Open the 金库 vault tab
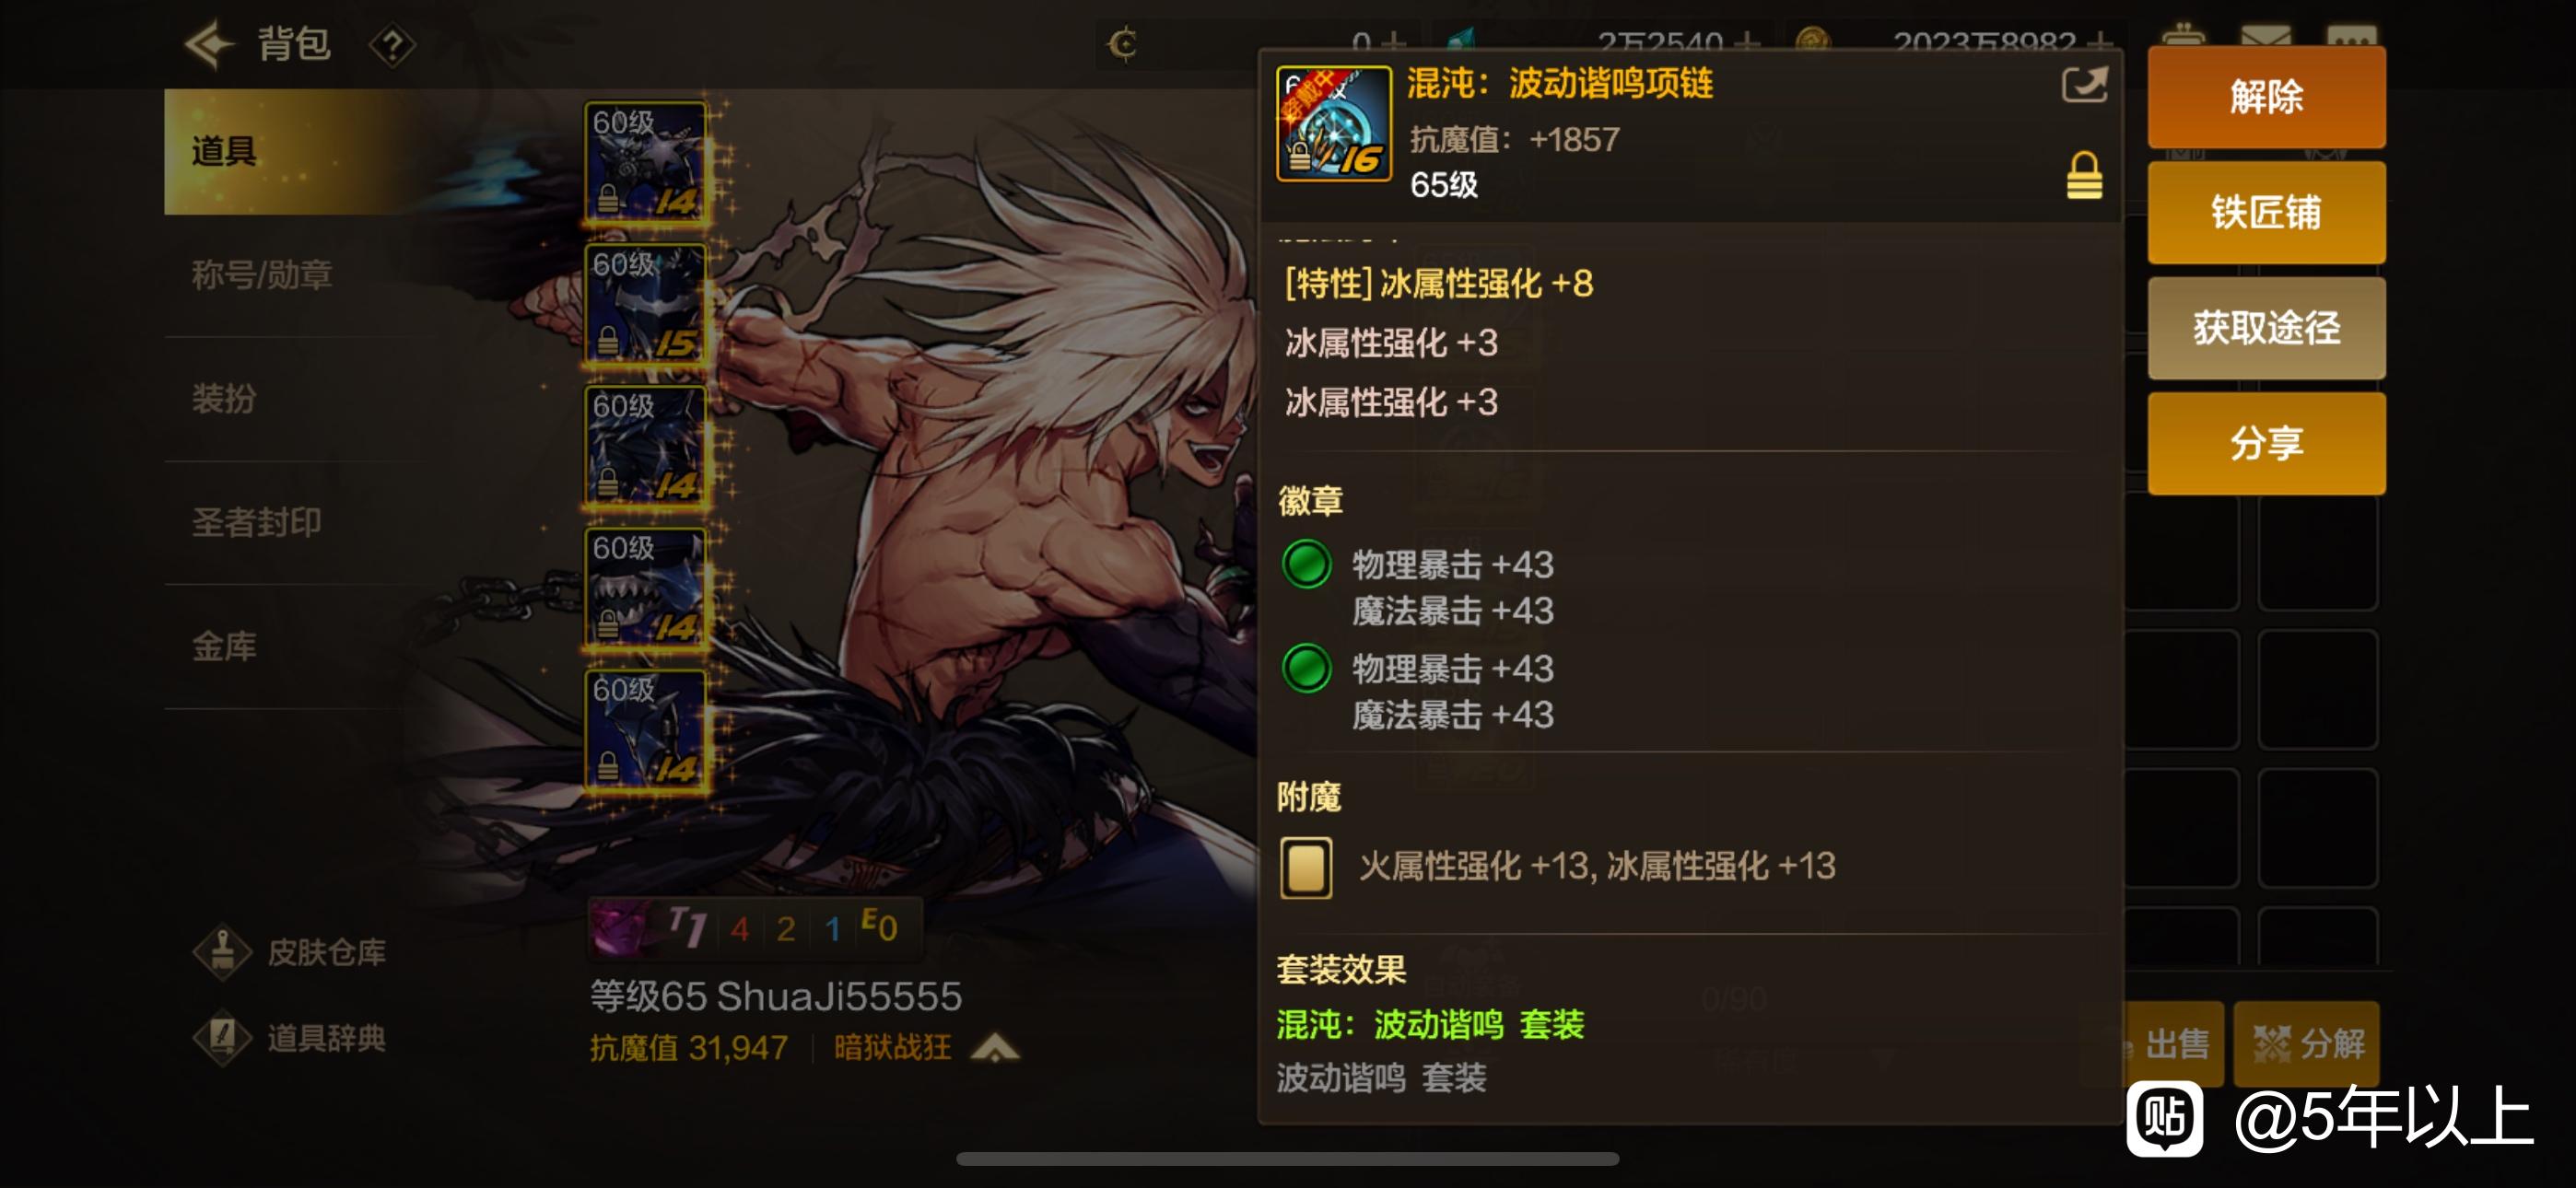 click(225, 646)
